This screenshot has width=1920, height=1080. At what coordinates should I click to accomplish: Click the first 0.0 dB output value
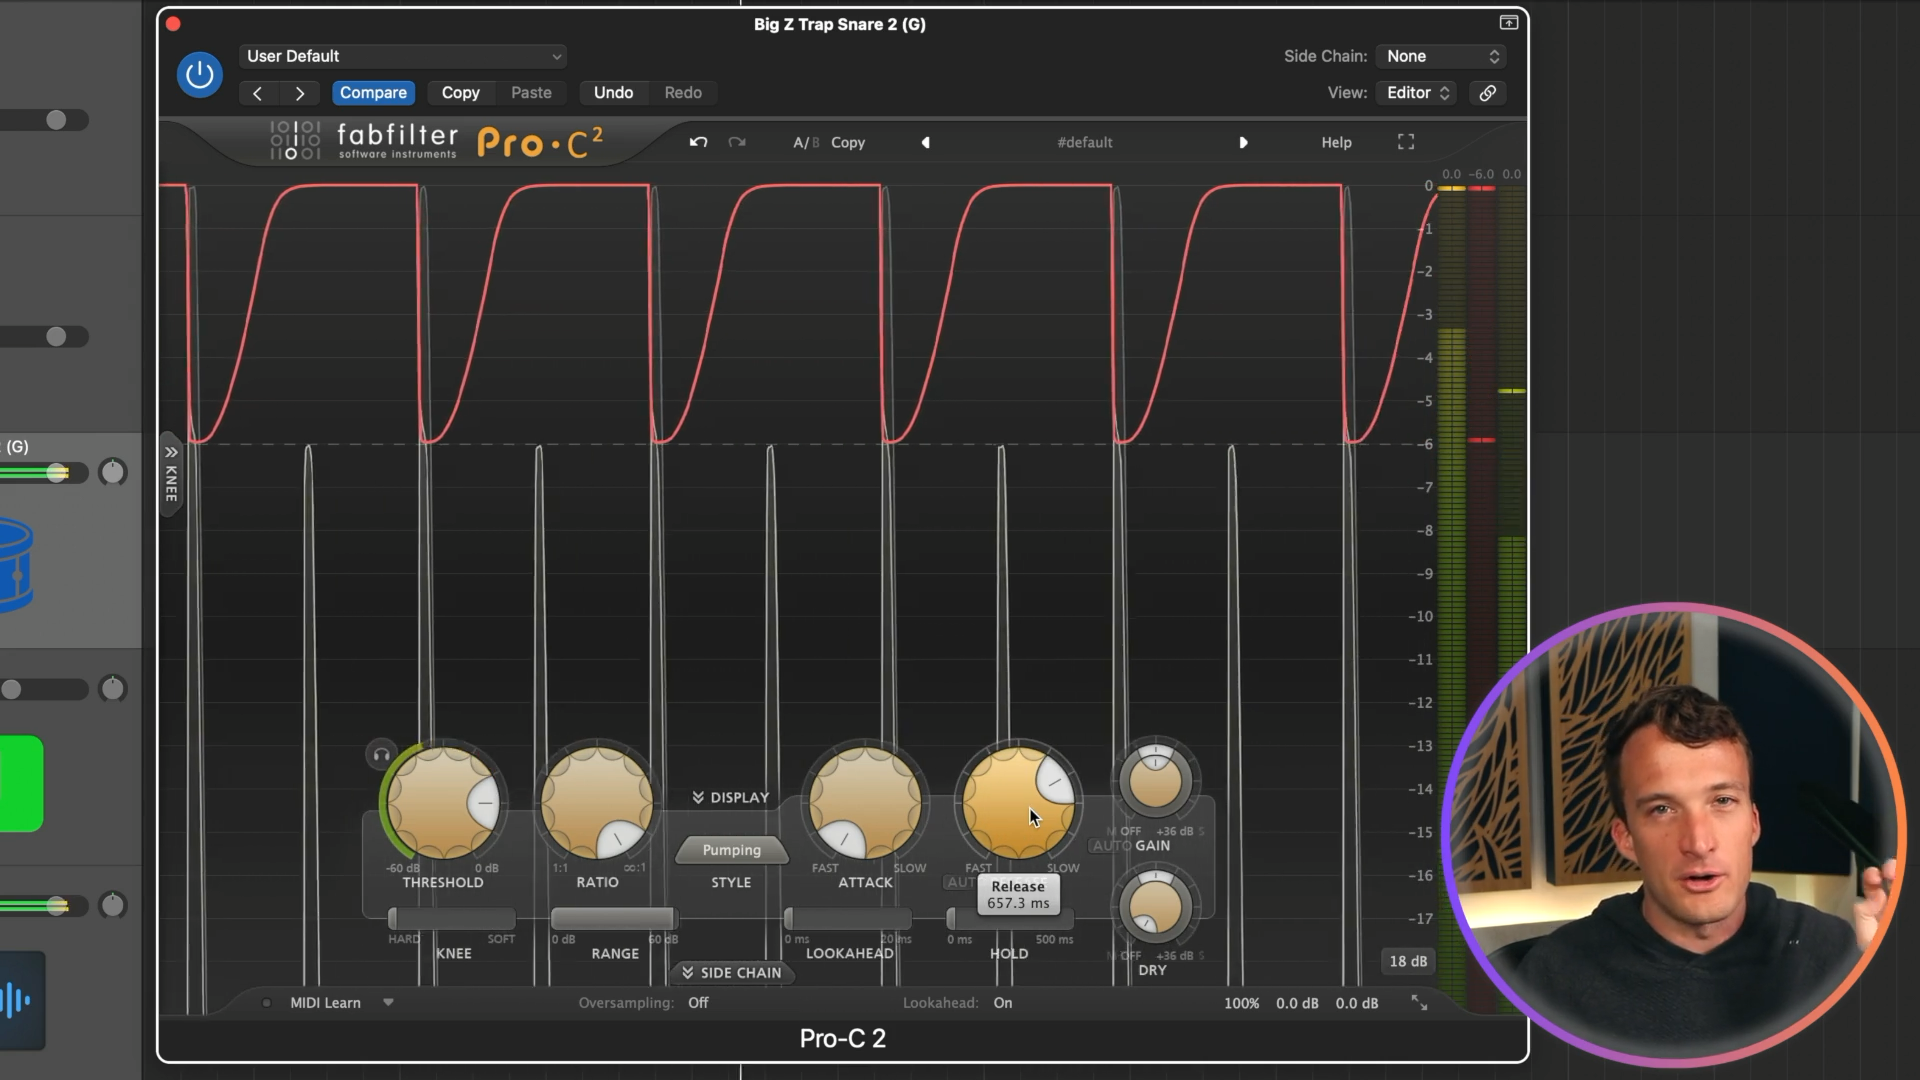1297,1003
